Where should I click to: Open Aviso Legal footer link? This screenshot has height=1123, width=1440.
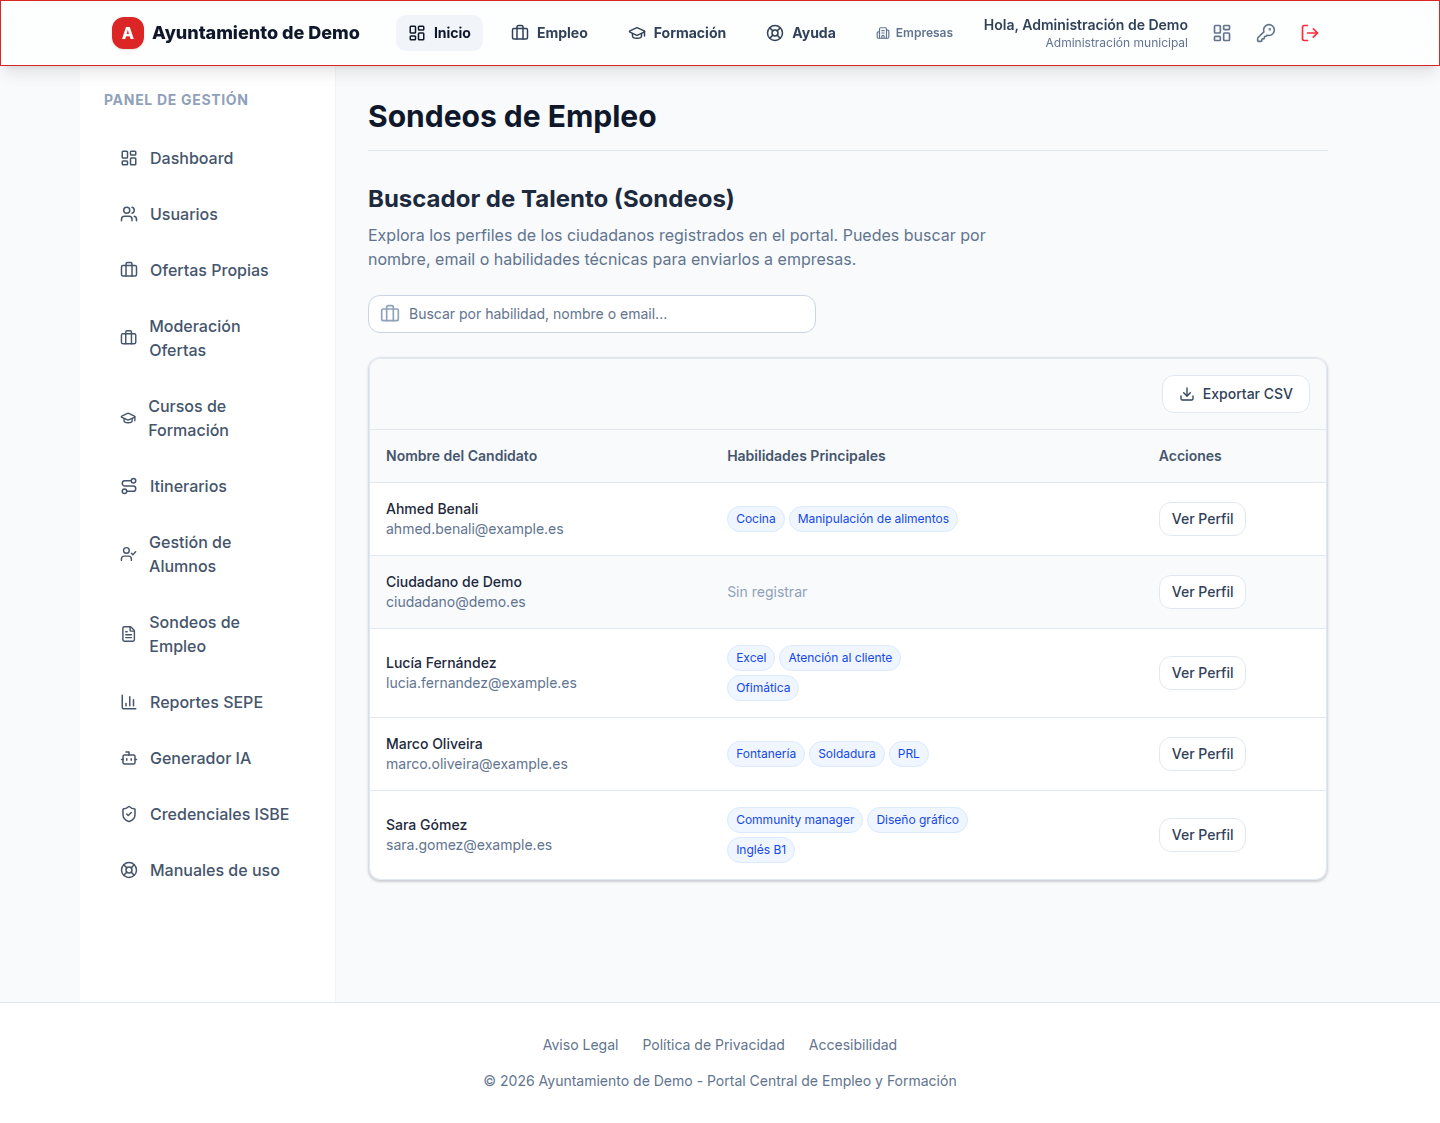coord(581,1045)
